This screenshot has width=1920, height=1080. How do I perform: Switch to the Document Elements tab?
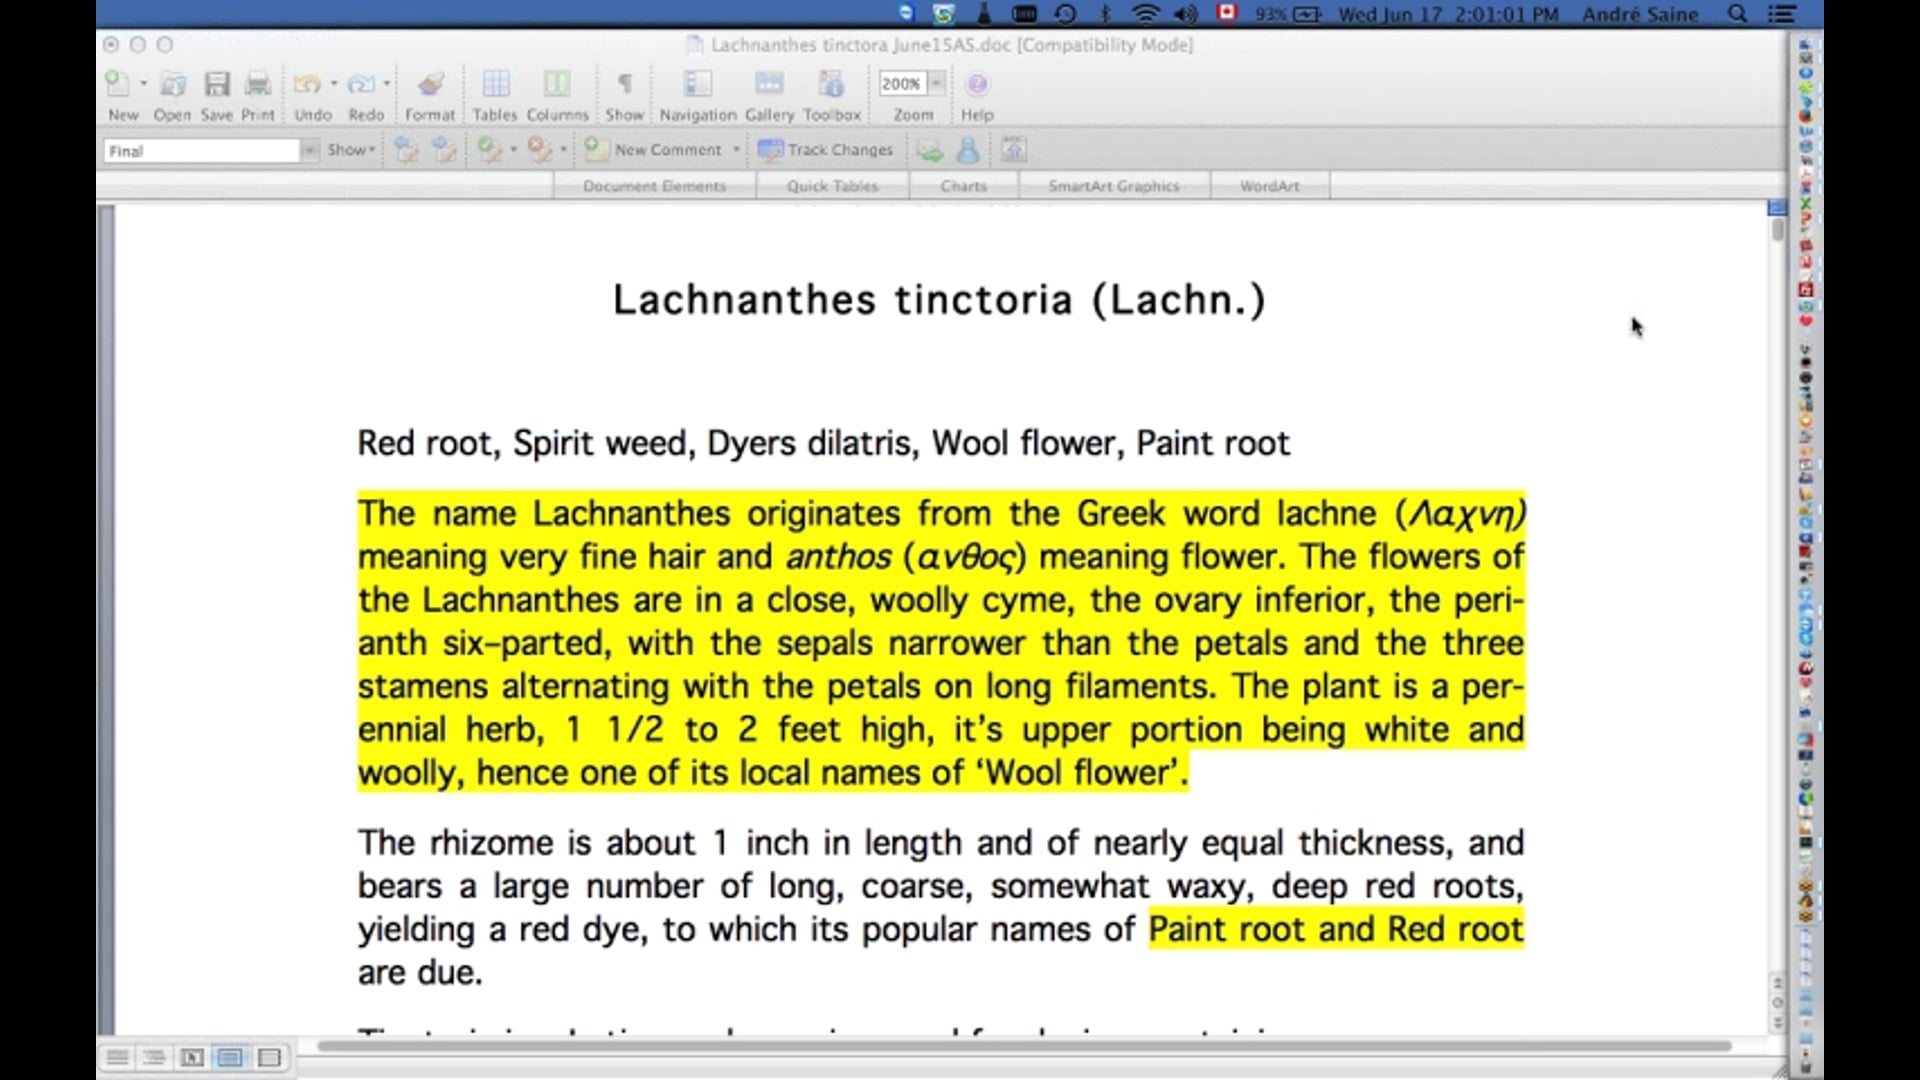pos(655,186)
